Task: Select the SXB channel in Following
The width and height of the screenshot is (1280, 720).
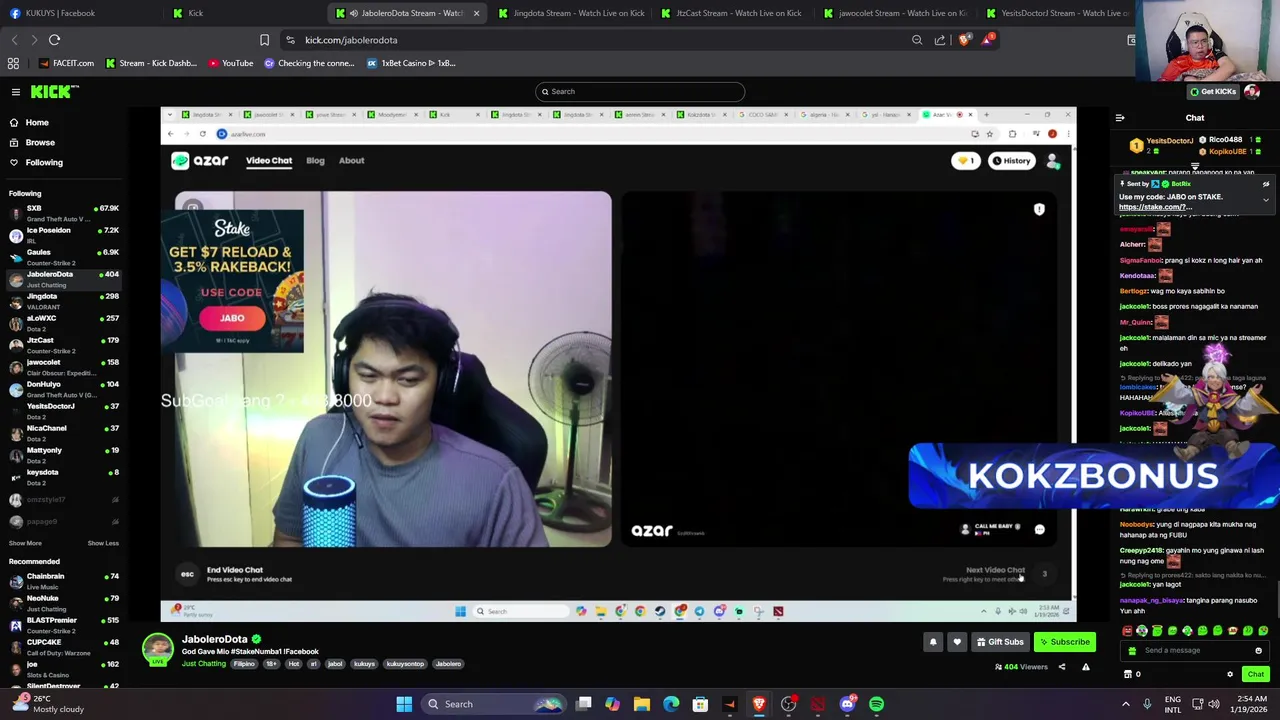Action: tap(62, 213)
